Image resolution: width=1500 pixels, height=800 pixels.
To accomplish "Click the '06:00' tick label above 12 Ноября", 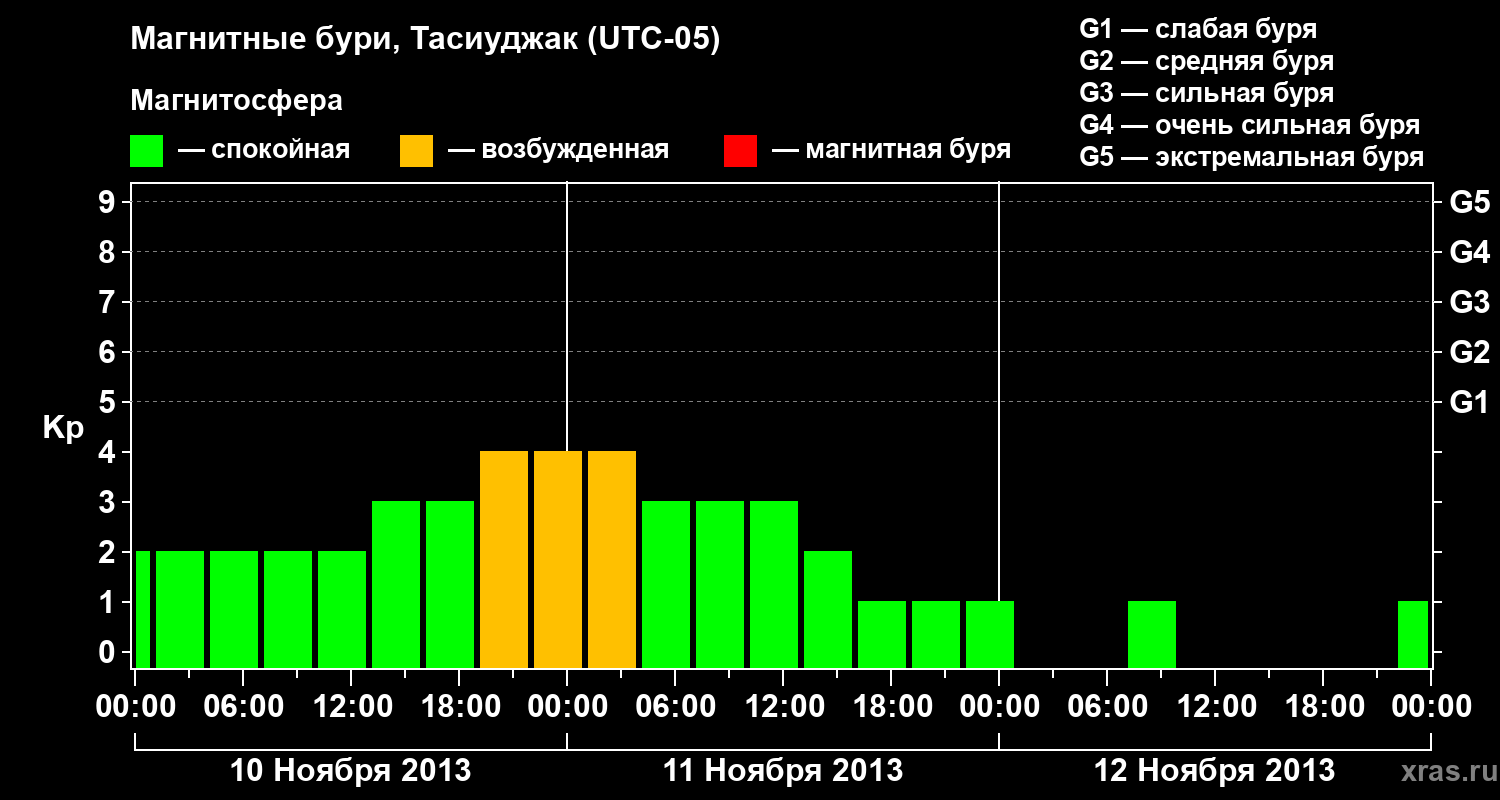I will click(x=1107, y=706).
